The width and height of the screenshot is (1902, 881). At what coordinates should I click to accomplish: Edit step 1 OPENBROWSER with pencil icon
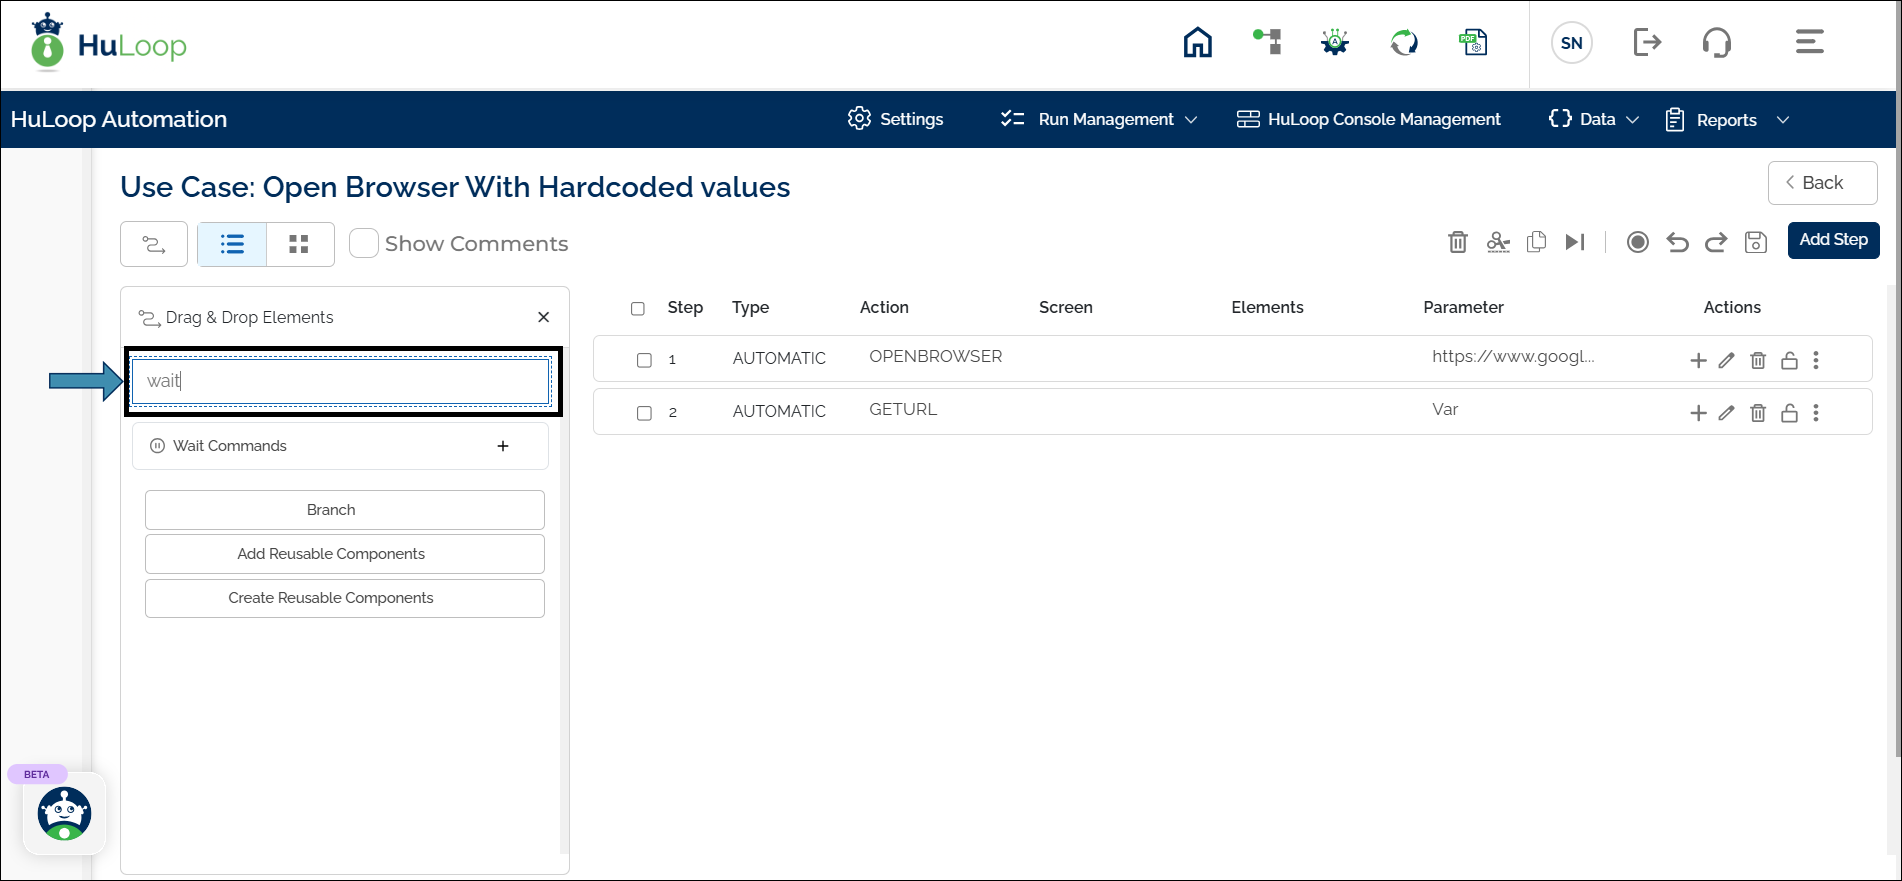tap(1726, 360)
